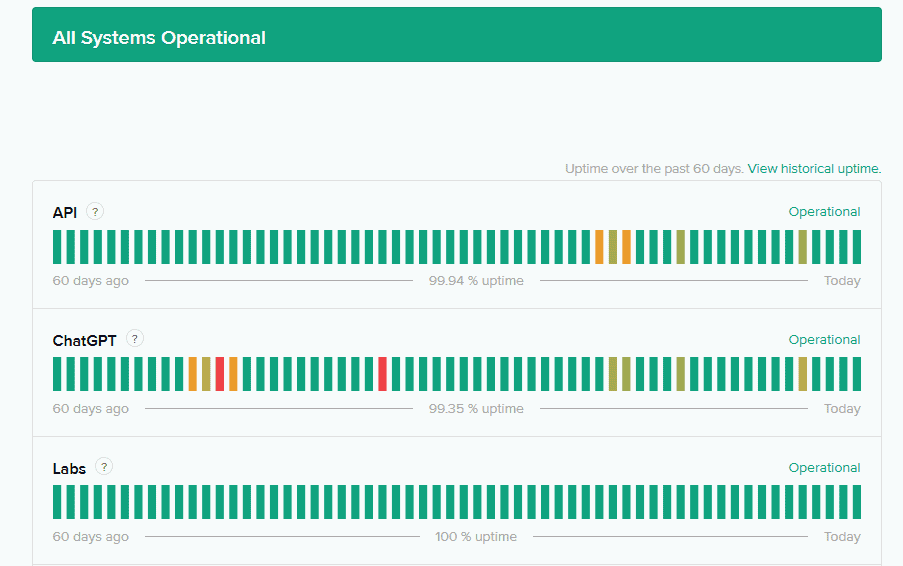Select 'Today' label under API bars

[842, 281]
